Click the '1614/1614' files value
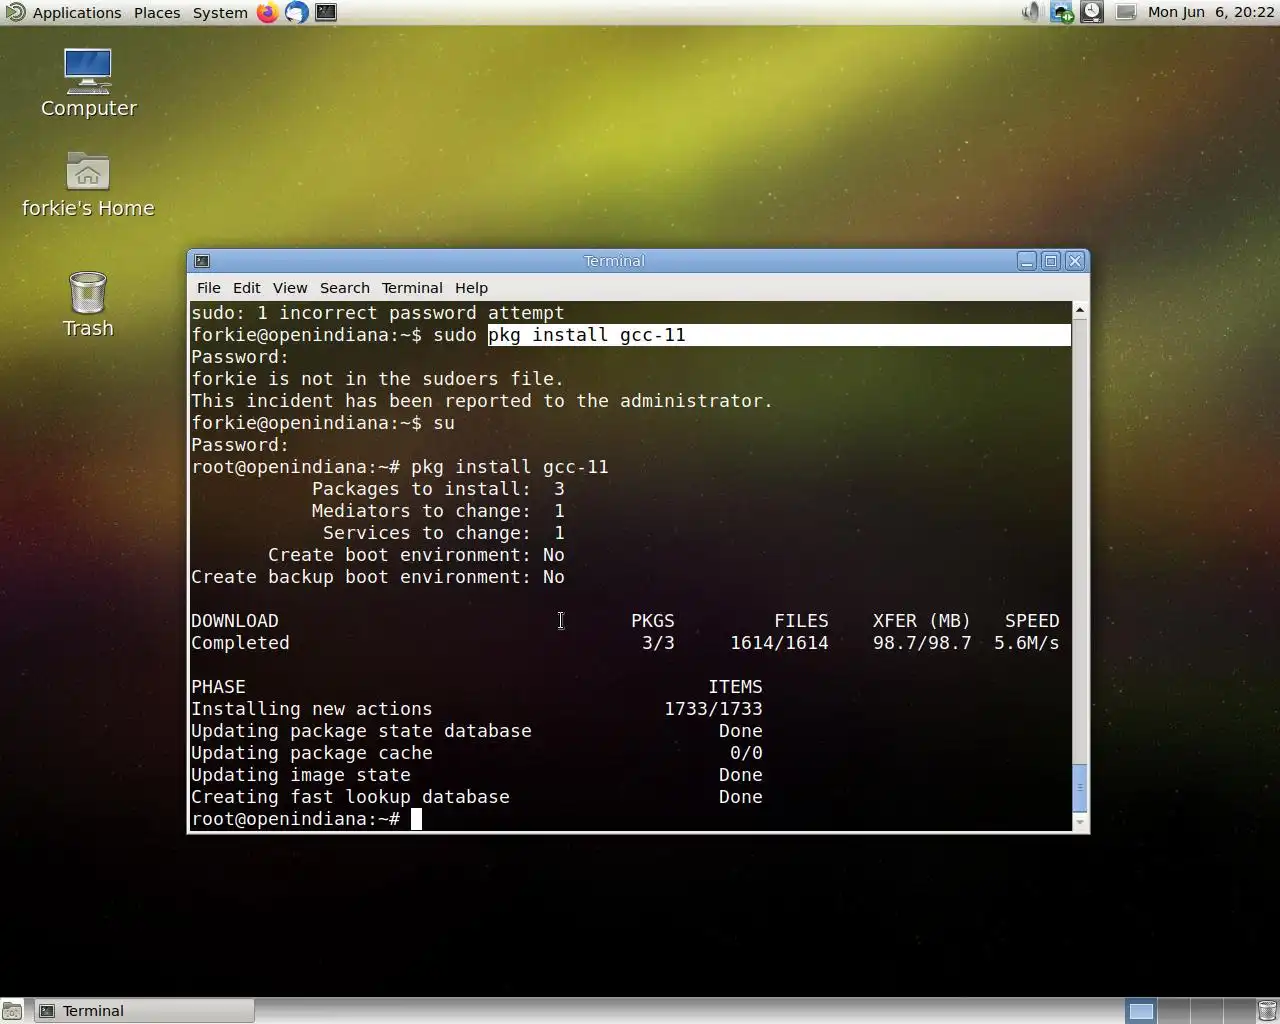The image size is (1280, 1024). pyautogui.click(x=779, y=643)
